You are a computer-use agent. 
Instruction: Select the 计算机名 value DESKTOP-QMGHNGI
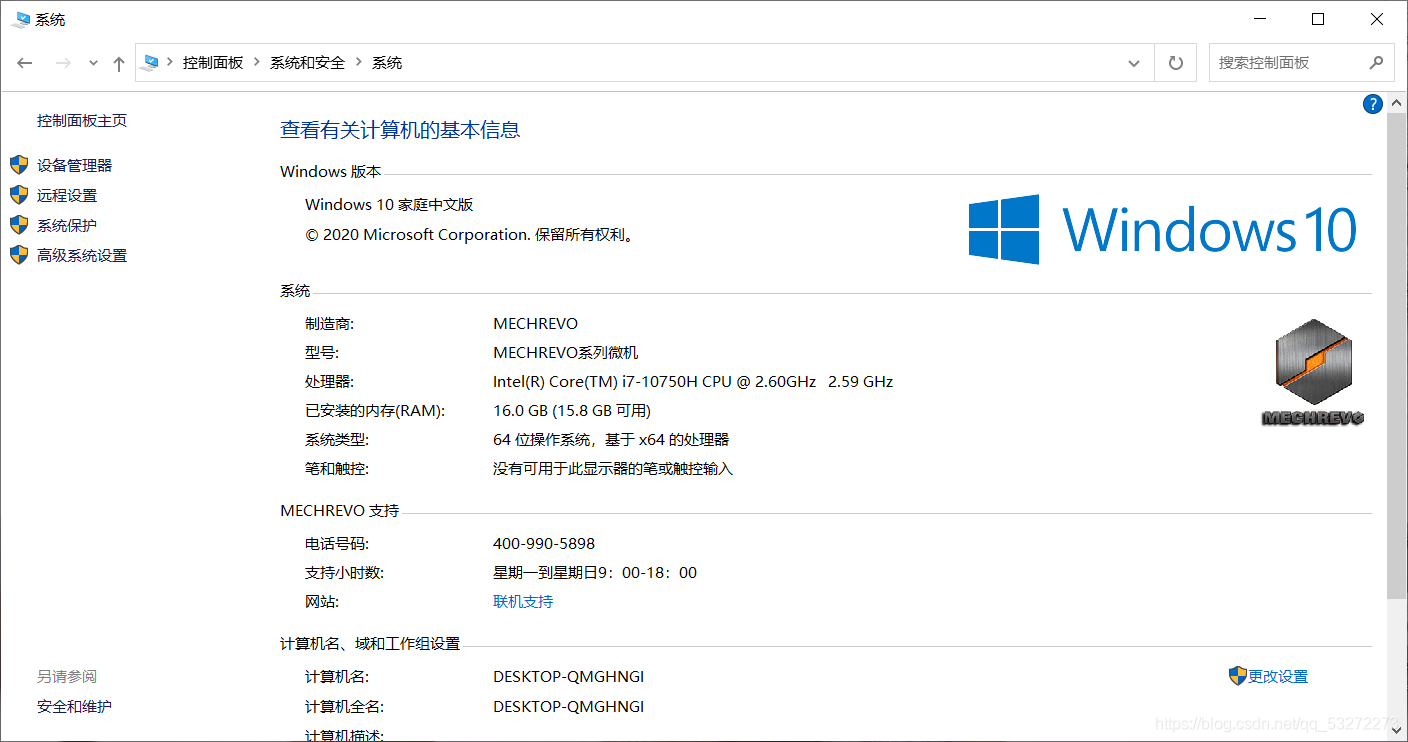point(569,677)
